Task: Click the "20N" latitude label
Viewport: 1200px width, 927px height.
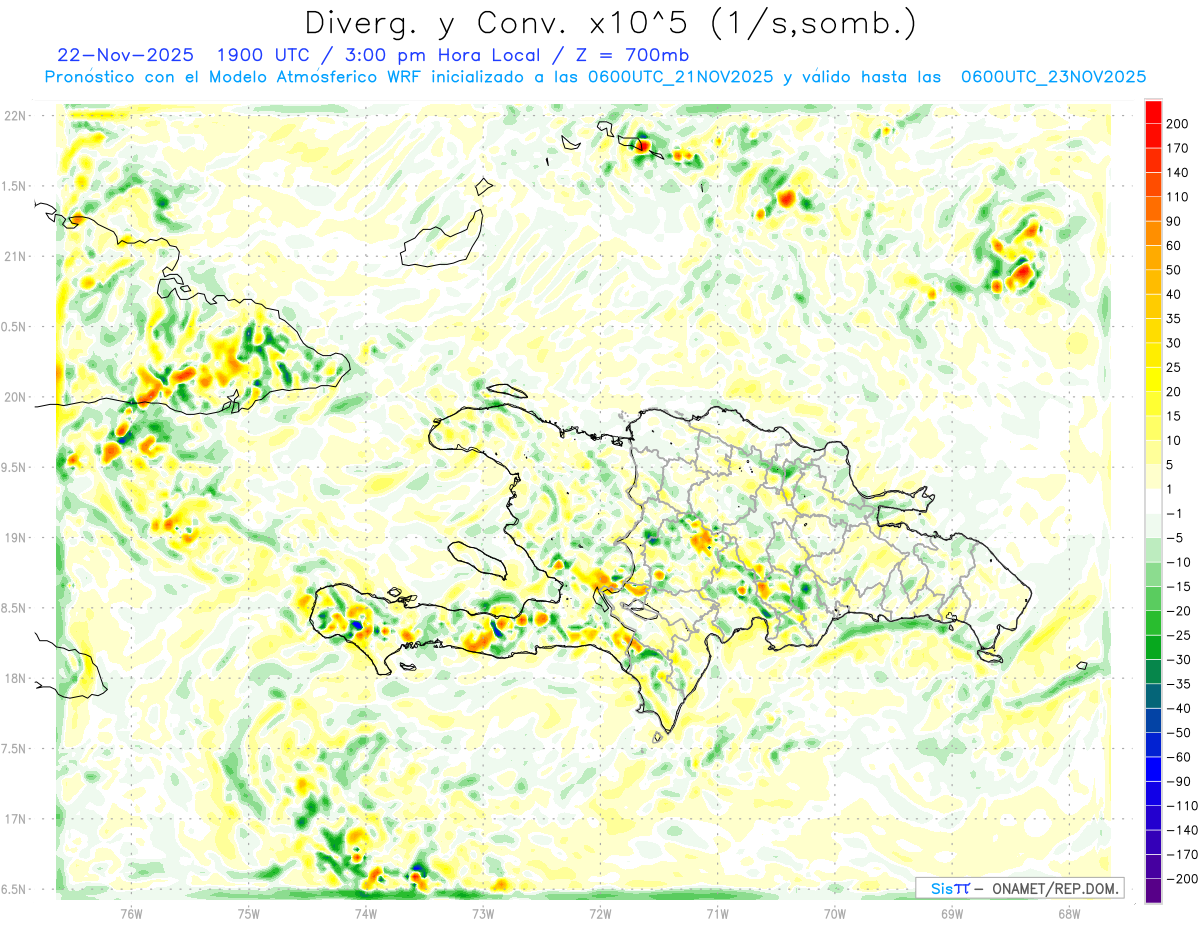Action: [x=15, y=397]
